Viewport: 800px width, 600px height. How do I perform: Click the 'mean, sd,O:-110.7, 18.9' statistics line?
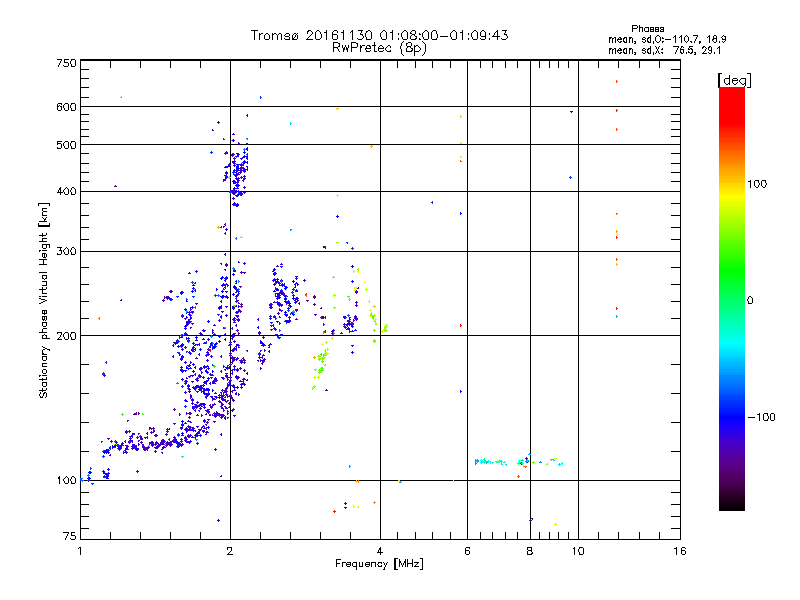click(x=667, y=39)
